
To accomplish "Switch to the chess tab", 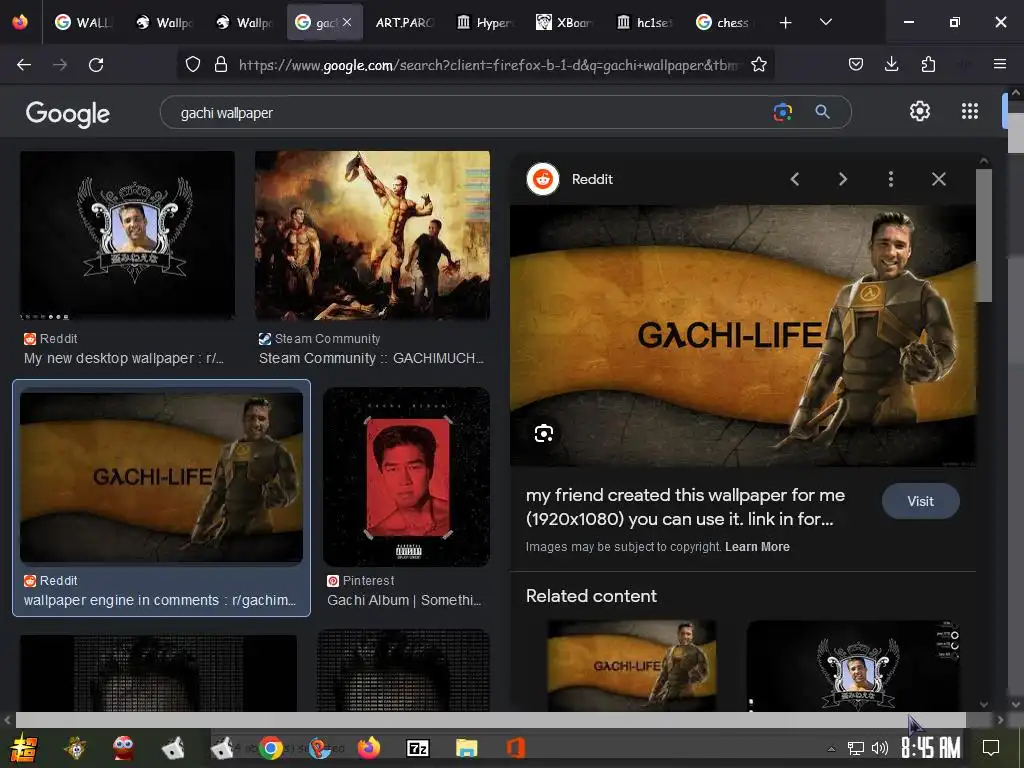I will click(726, 23).
